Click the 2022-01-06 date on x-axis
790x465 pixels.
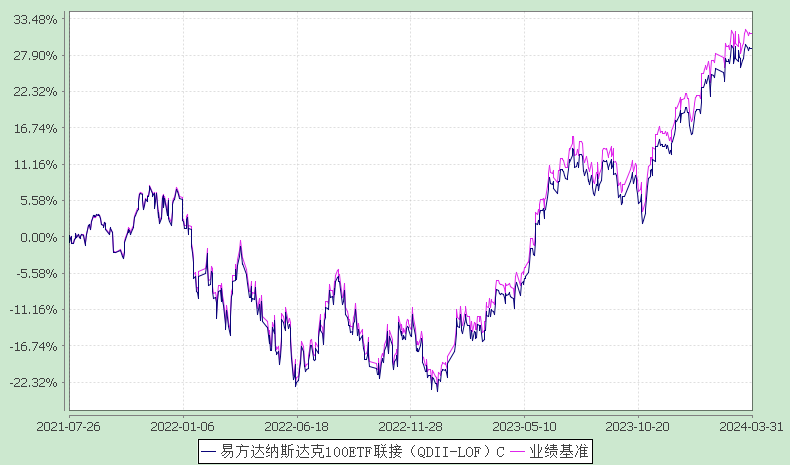coord(183,425)
